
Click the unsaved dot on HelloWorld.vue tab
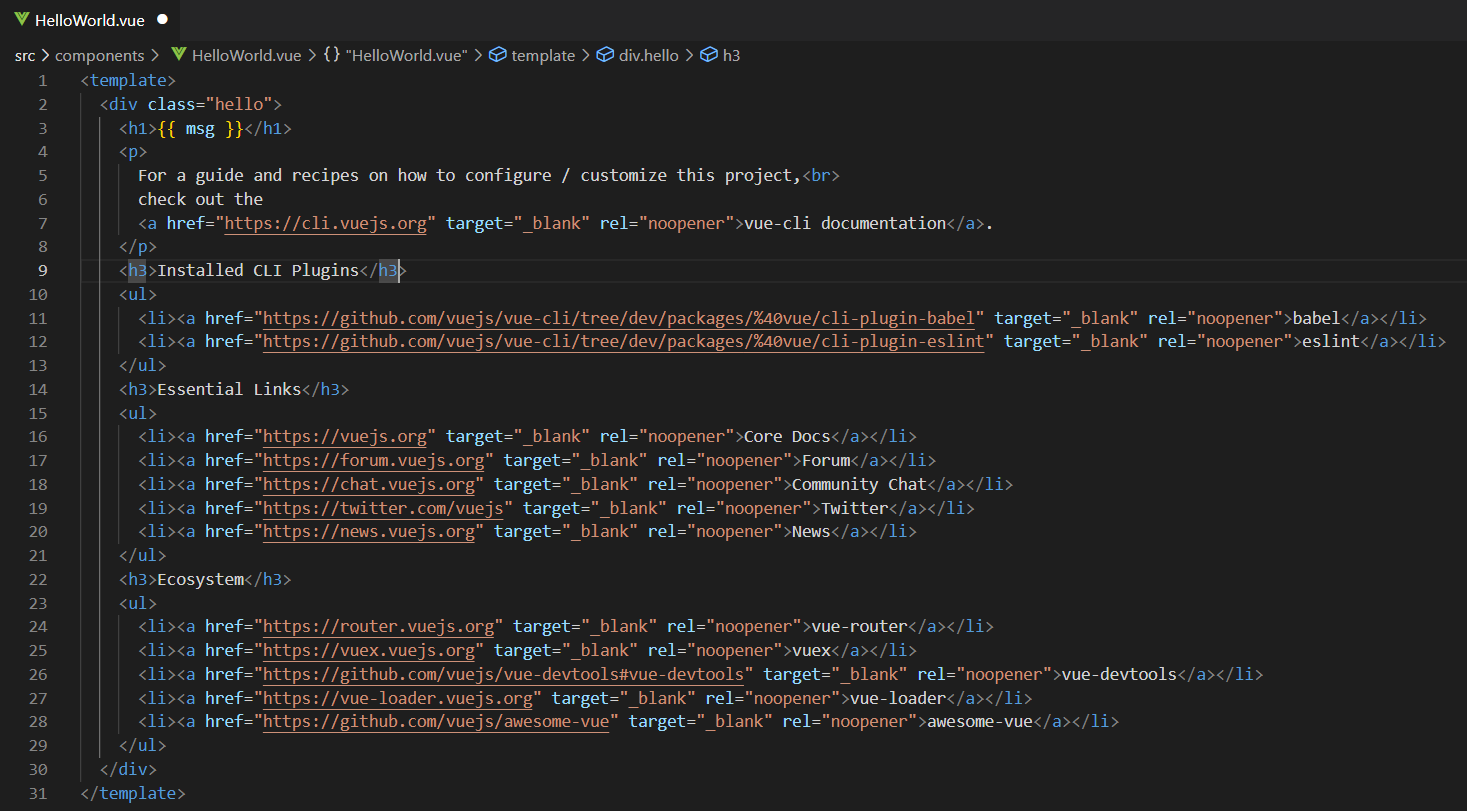coord(163,20)
